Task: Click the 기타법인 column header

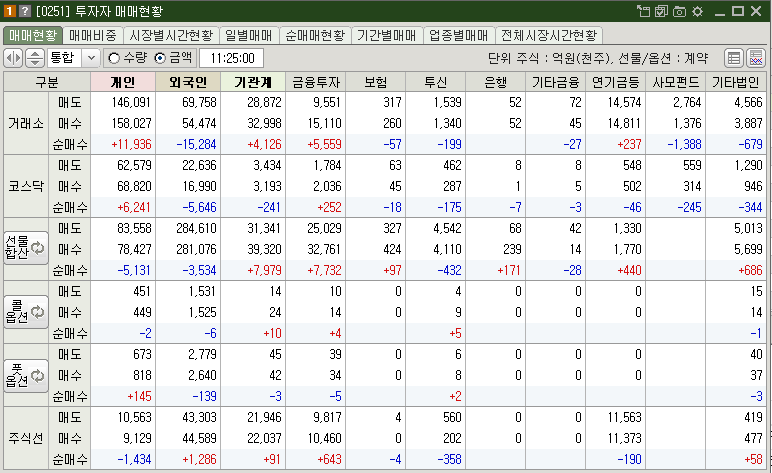Action: pos(736,82)
